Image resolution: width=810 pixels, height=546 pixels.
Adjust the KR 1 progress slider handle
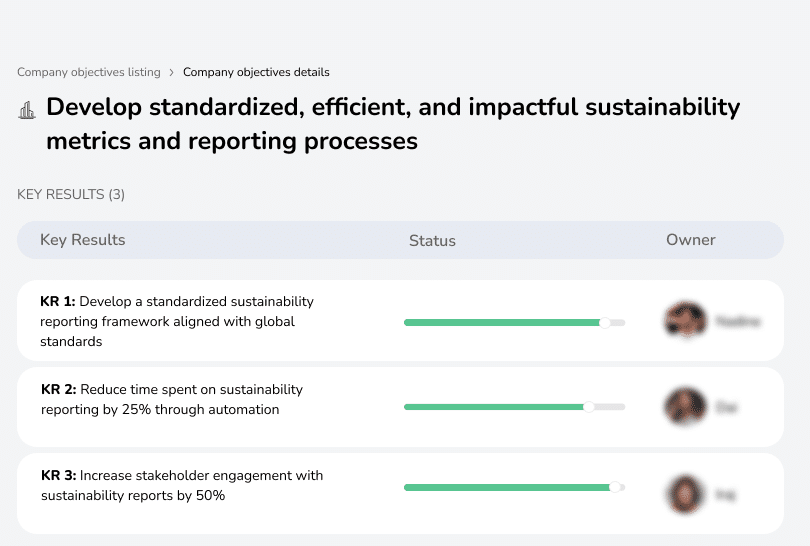(604, 323)
